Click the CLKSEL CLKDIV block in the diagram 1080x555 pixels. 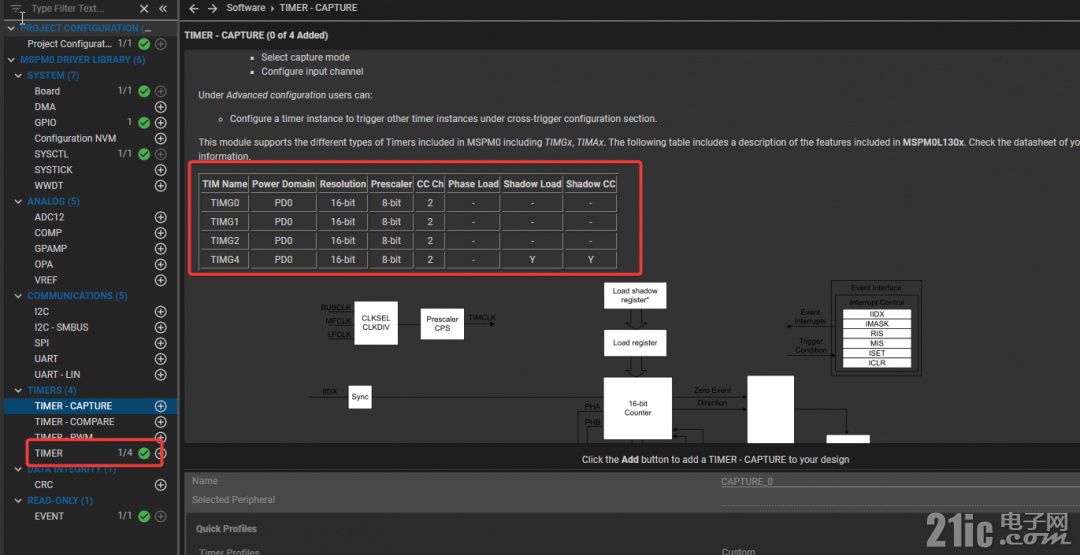pyautogui.click(x=376, y=324)
